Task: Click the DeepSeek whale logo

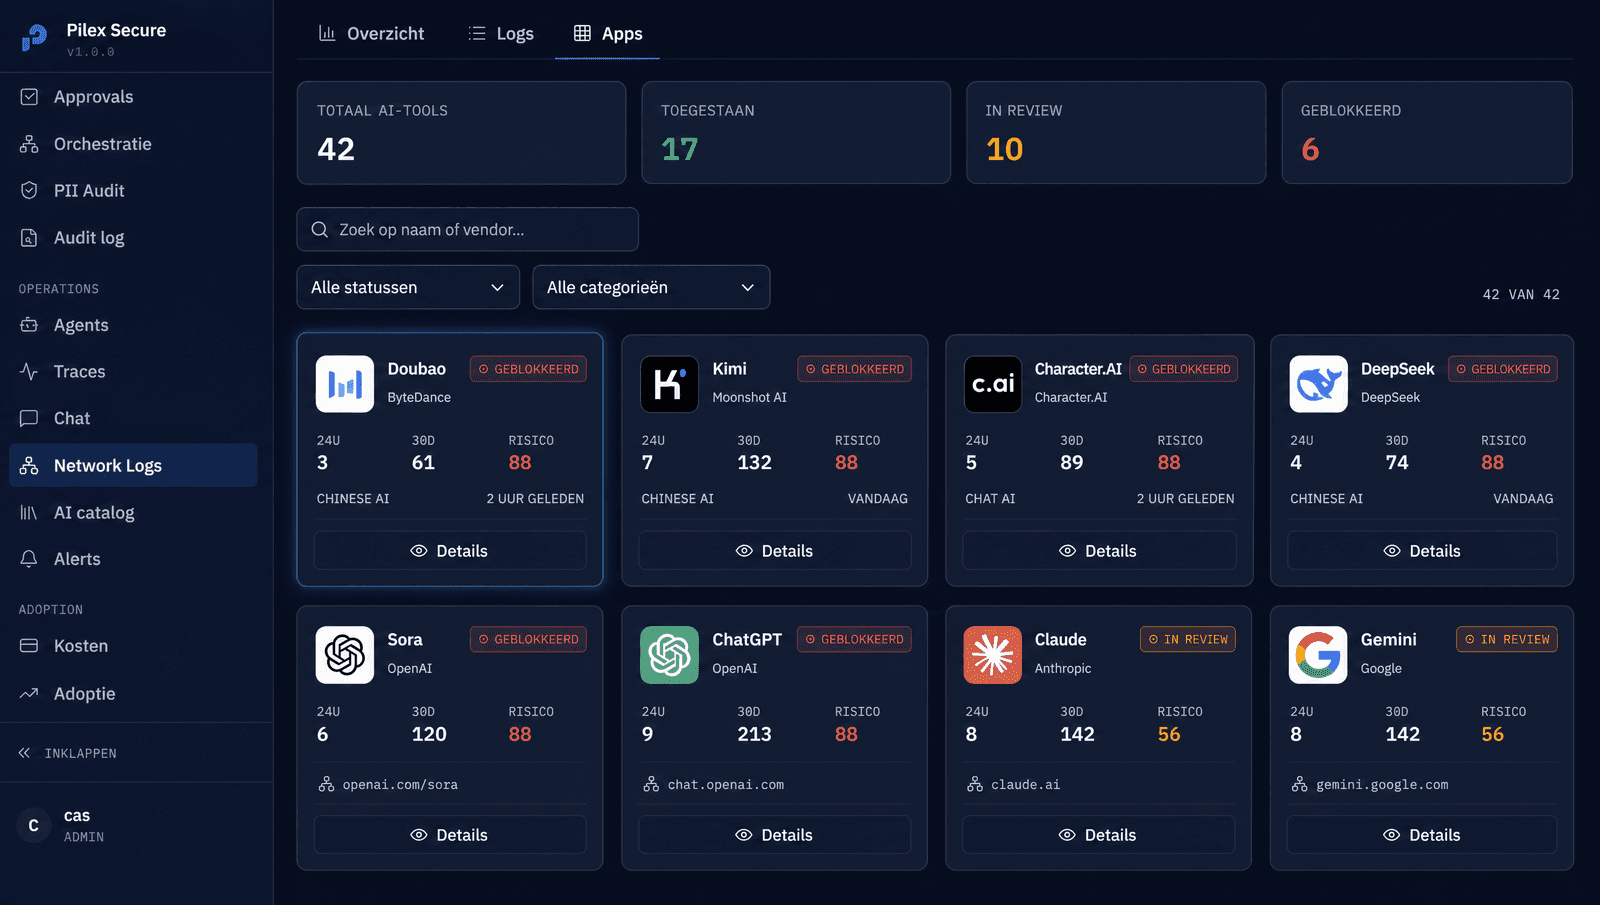Action: click(1318, 384)
